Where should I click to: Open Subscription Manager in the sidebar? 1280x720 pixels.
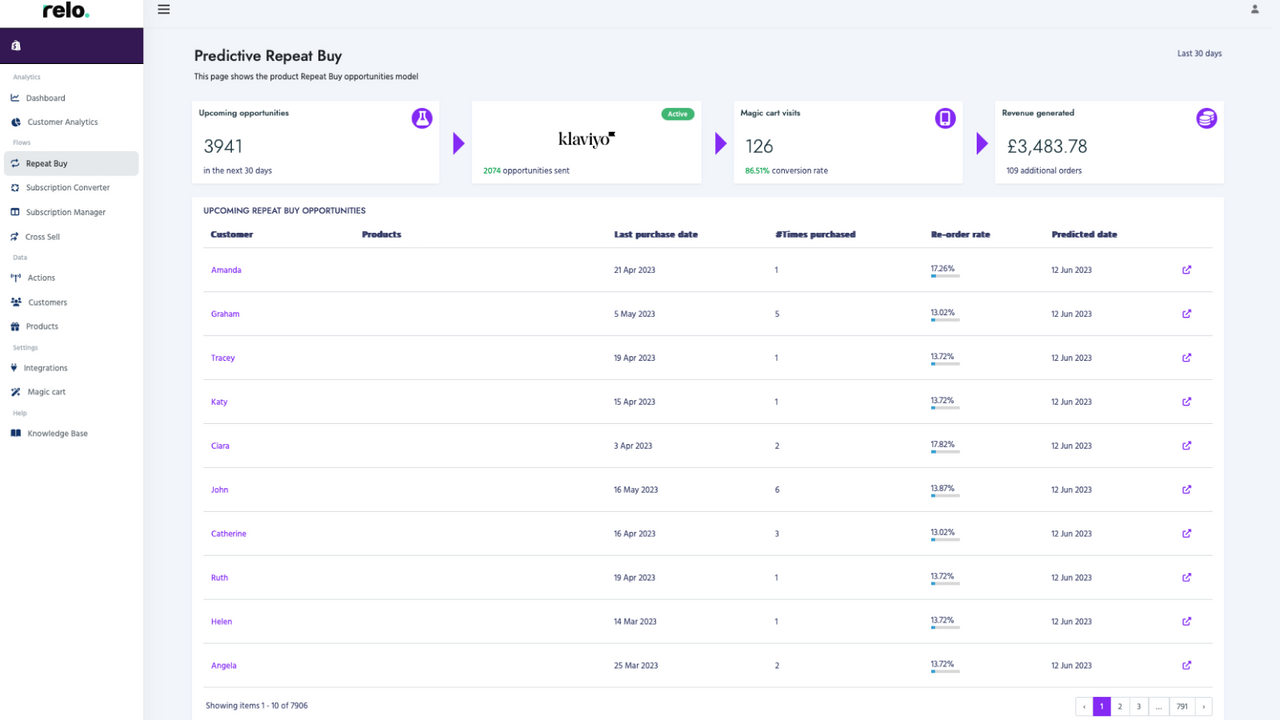point(65,212)
